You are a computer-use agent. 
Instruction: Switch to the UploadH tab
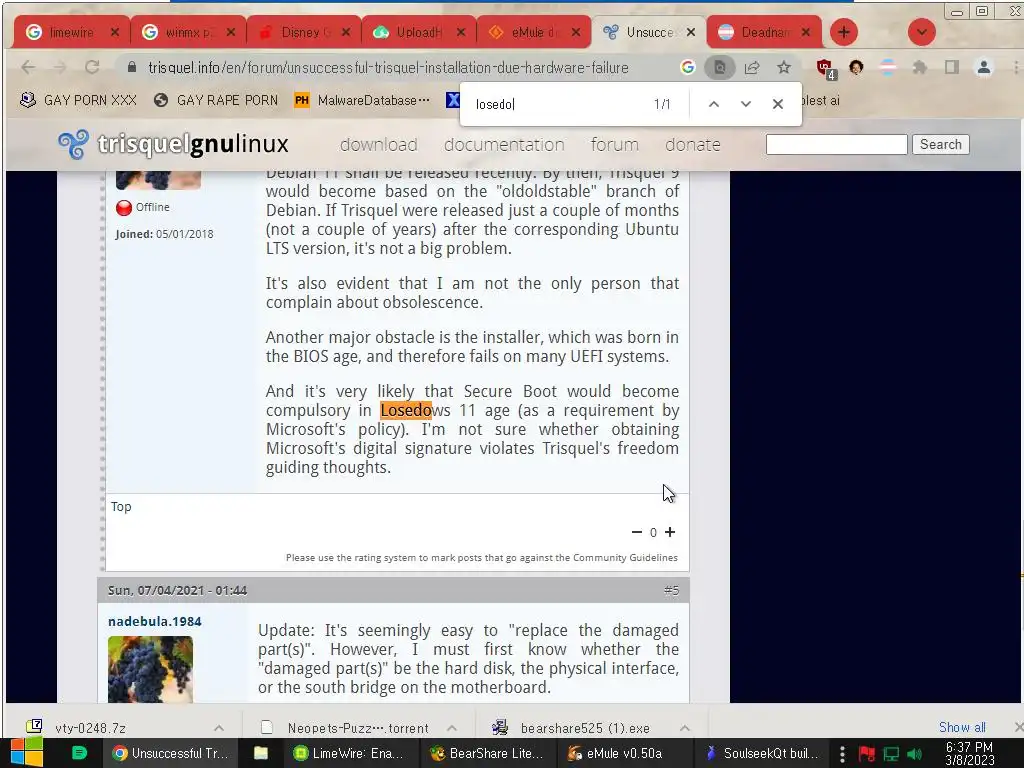coord(419,32)
